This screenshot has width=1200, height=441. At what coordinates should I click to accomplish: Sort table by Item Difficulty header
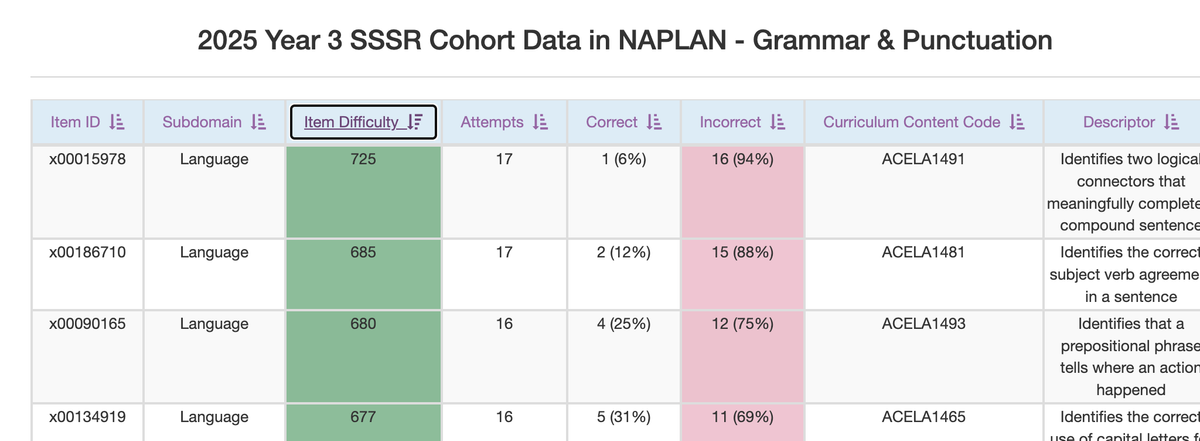351,122
